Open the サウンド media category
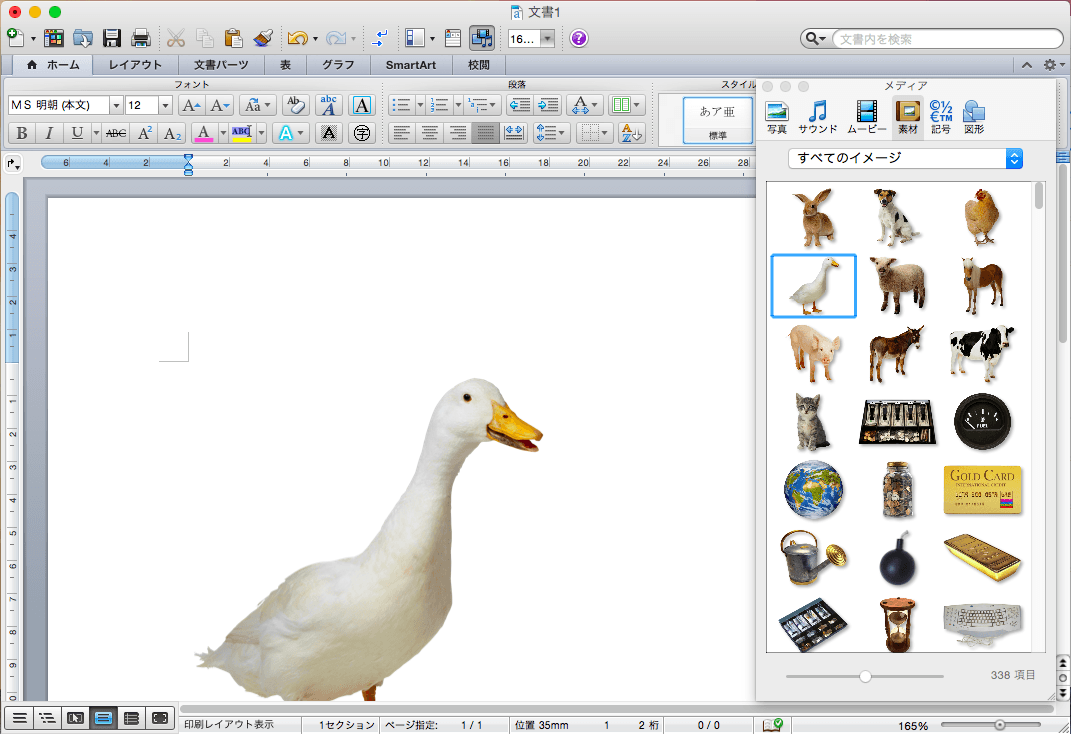This screenshot has height=734, width=1071. click(x=817, y=117)
